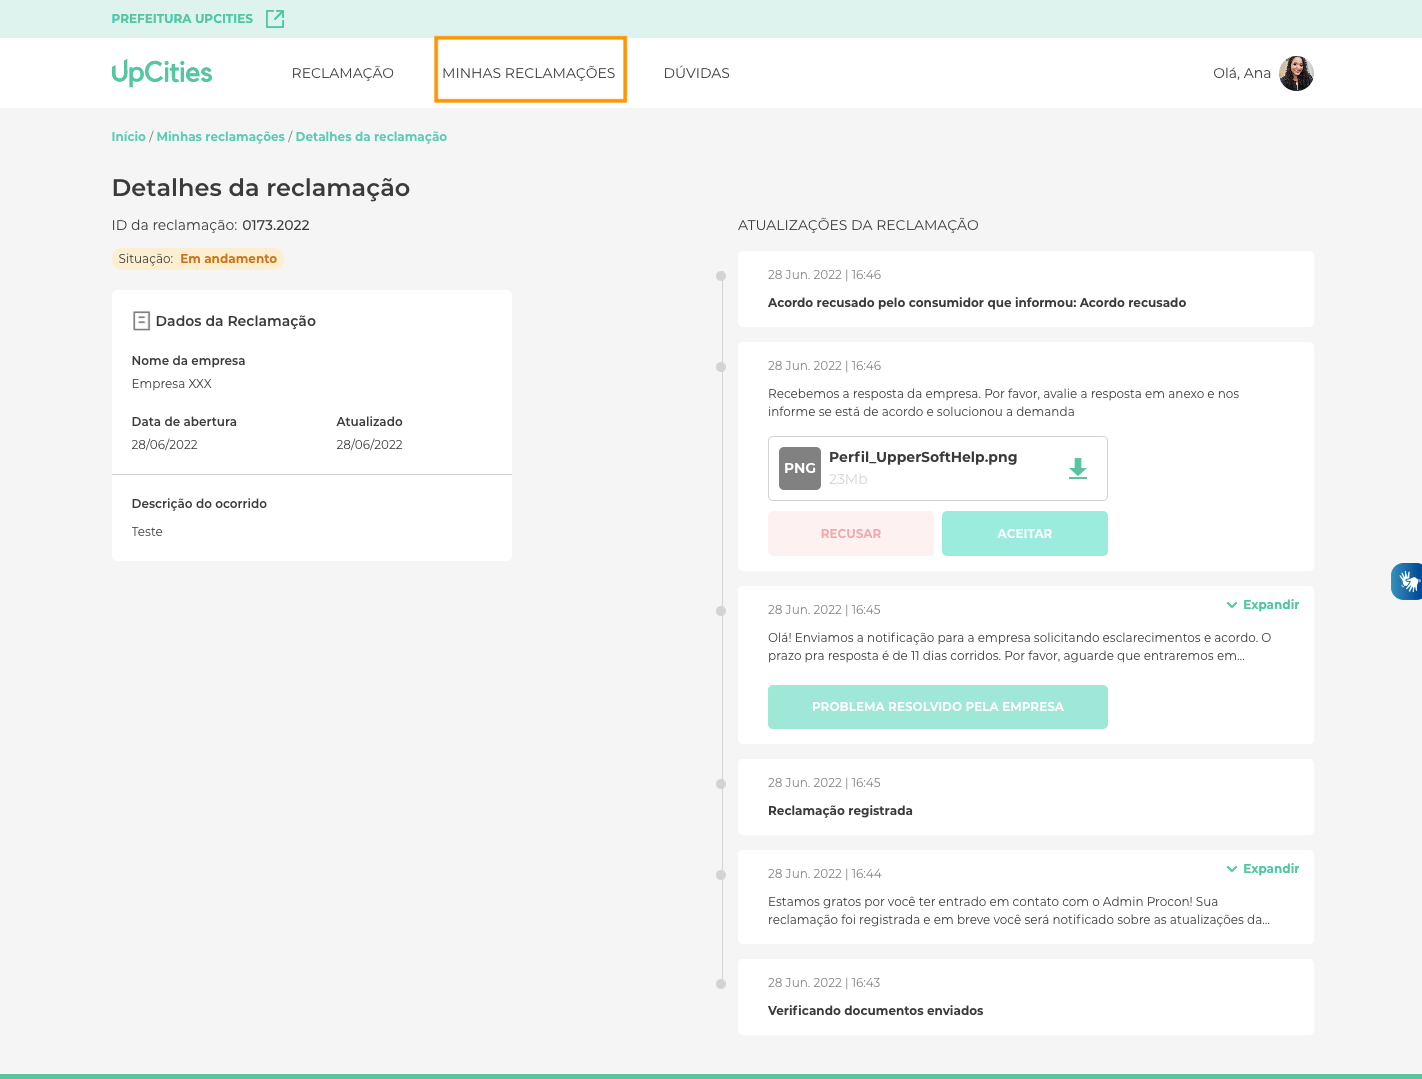
Task: Open the Reclamação menu item
Action: point(342,73)
